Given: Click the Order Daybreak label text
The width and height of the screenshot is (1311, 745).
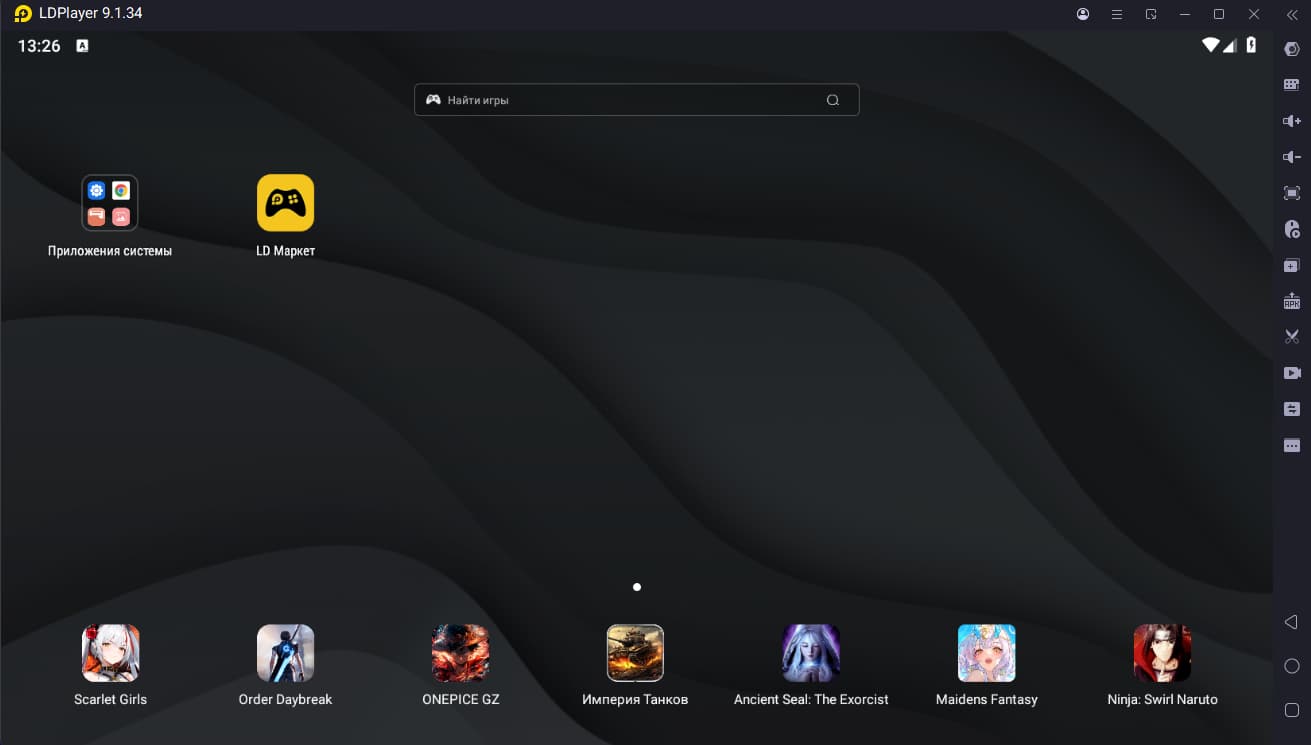Looking at the screenshot, I should [x=285, y=699].
